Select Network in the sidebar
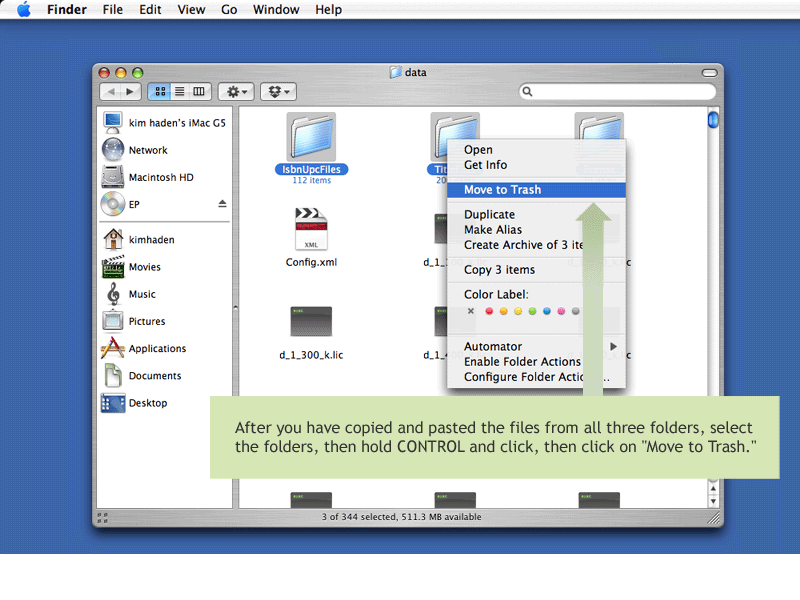 (x=164, y=150)
